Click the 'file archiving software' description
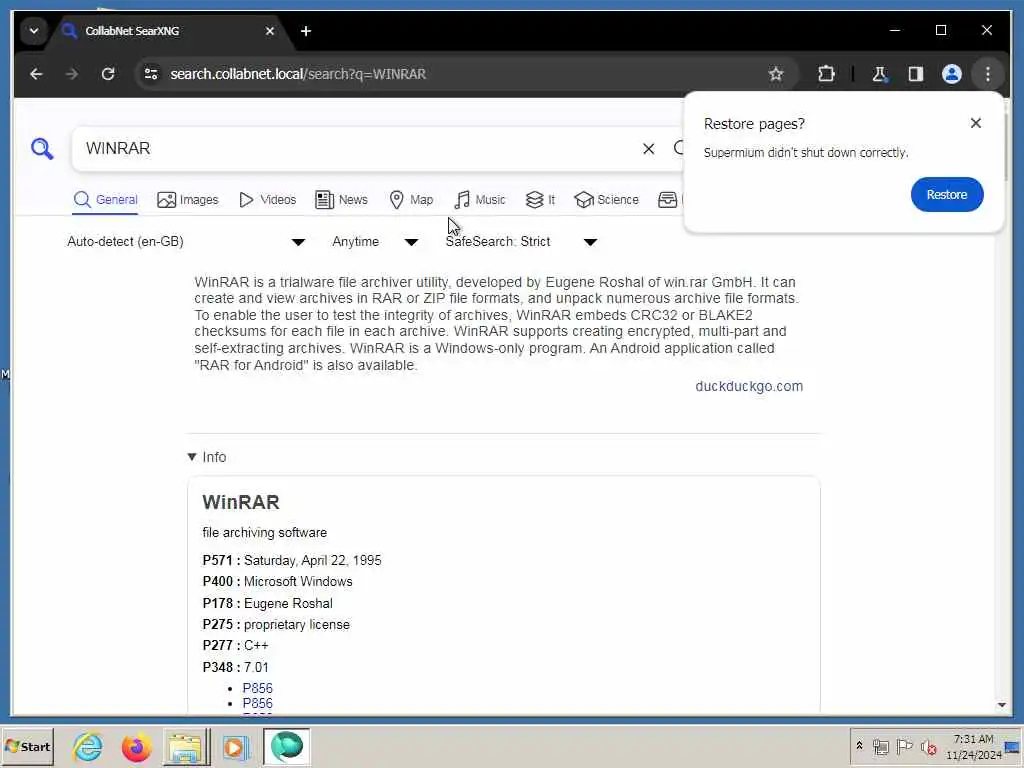This screenshot has width=1024, height=768. pos(264,532)
